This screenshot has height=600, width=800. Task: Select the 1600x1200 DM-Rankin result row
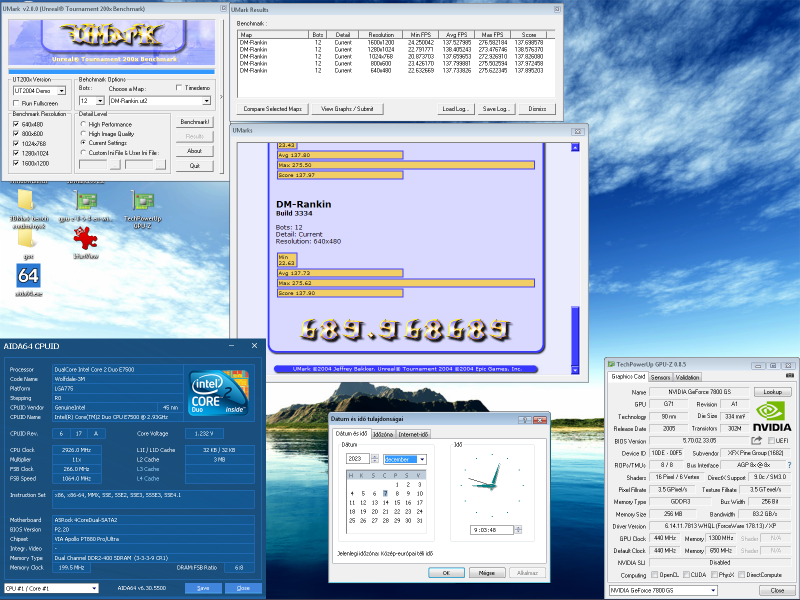click(x=396, y=43)
